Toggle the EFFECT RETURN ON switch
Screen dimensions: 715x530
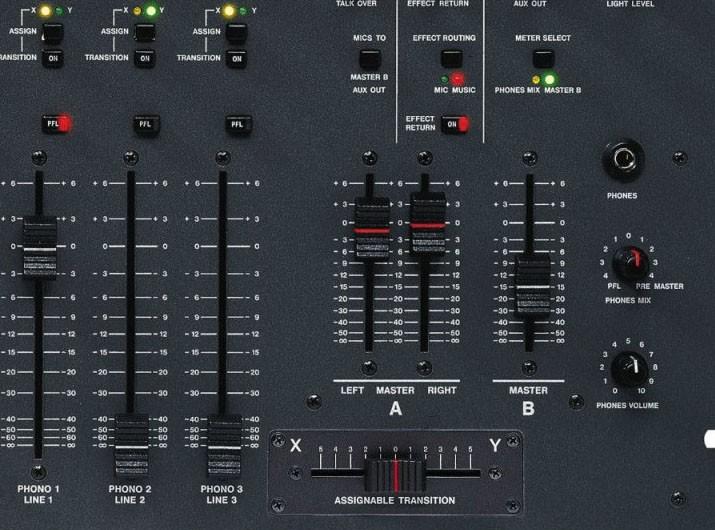[455, 125]
